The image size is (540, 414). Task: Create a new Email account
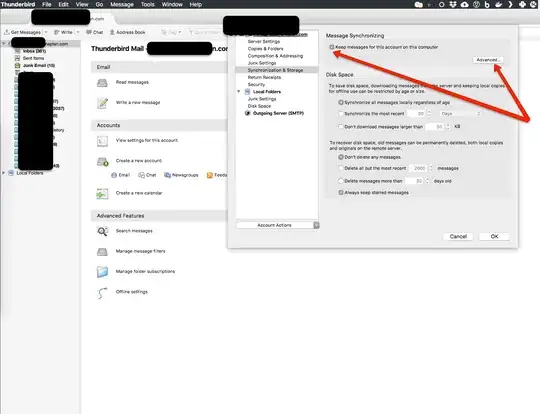coord(121,175)
